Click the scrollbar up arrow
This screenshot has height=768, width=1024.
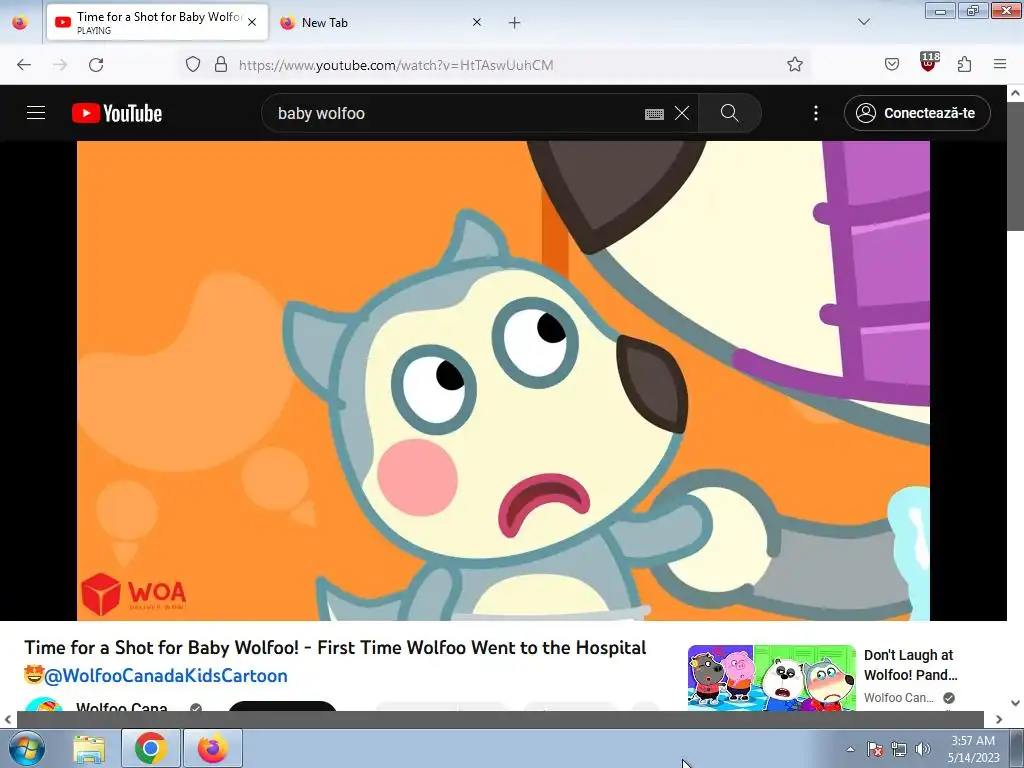click(x=1015, y=93)
